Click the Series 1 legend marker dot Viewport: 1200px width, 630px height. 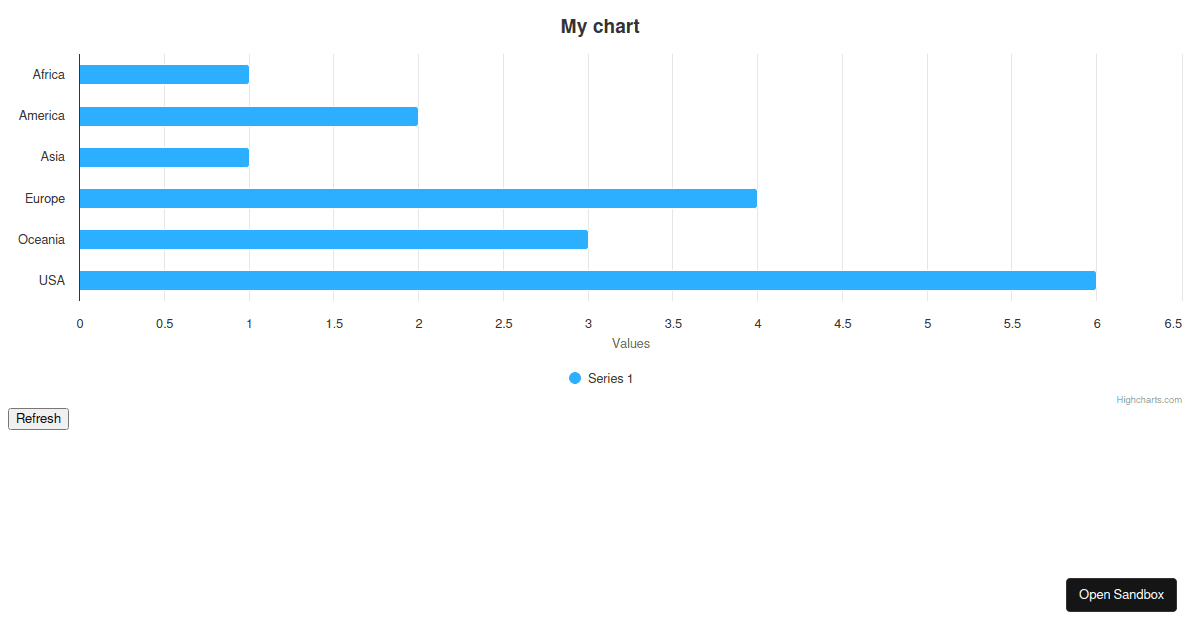(x=574, y=378)
